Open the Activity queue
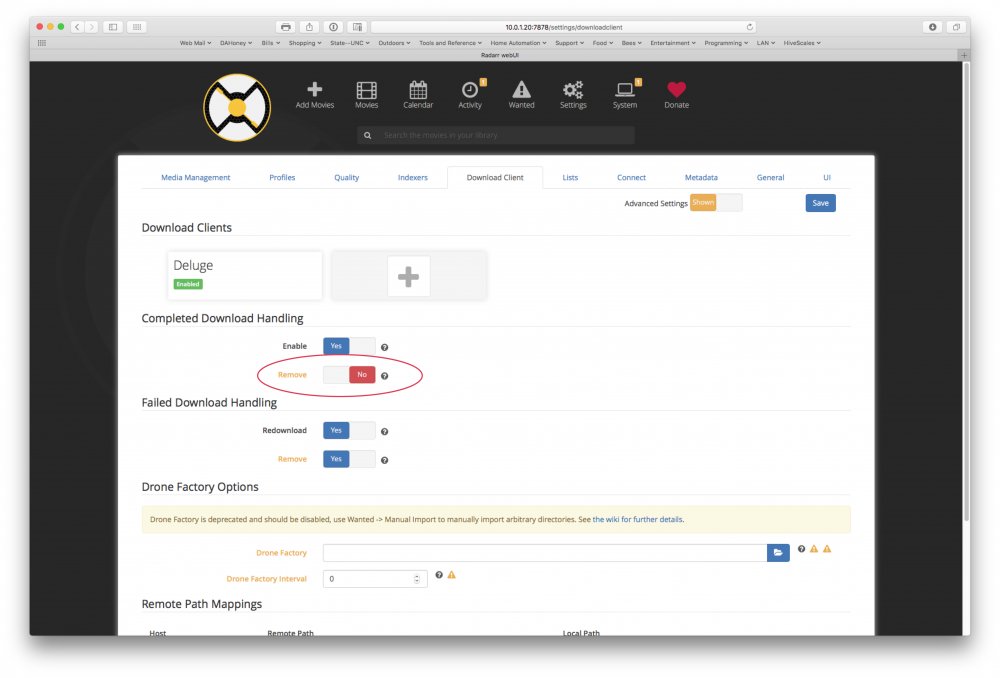Viewport: 1000px width, 678px height. [470, 95]
